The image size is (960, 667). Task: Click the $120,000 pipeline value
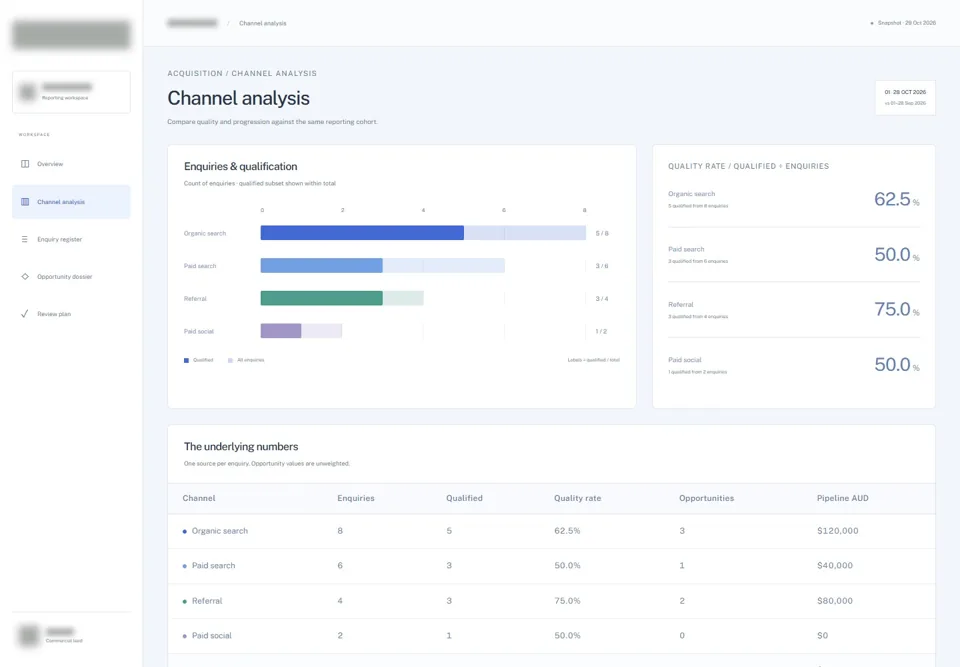[838, 531]
